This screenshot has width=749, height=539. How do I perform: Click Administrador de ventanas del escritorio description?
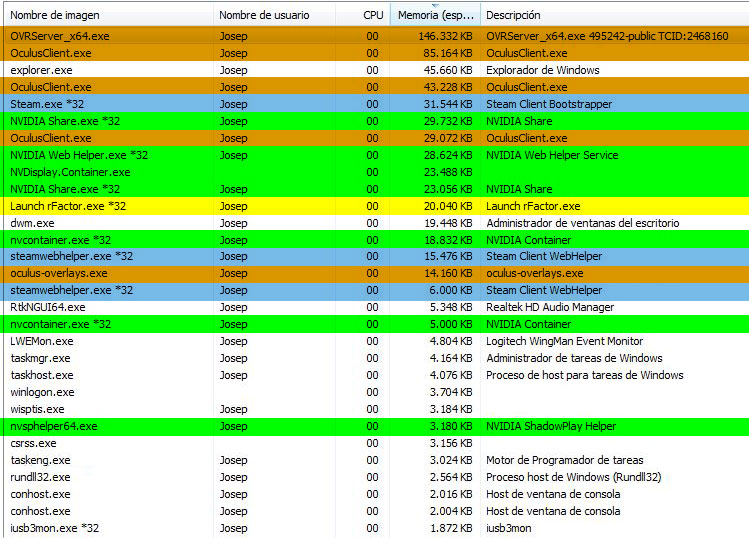tap(583, 223)
